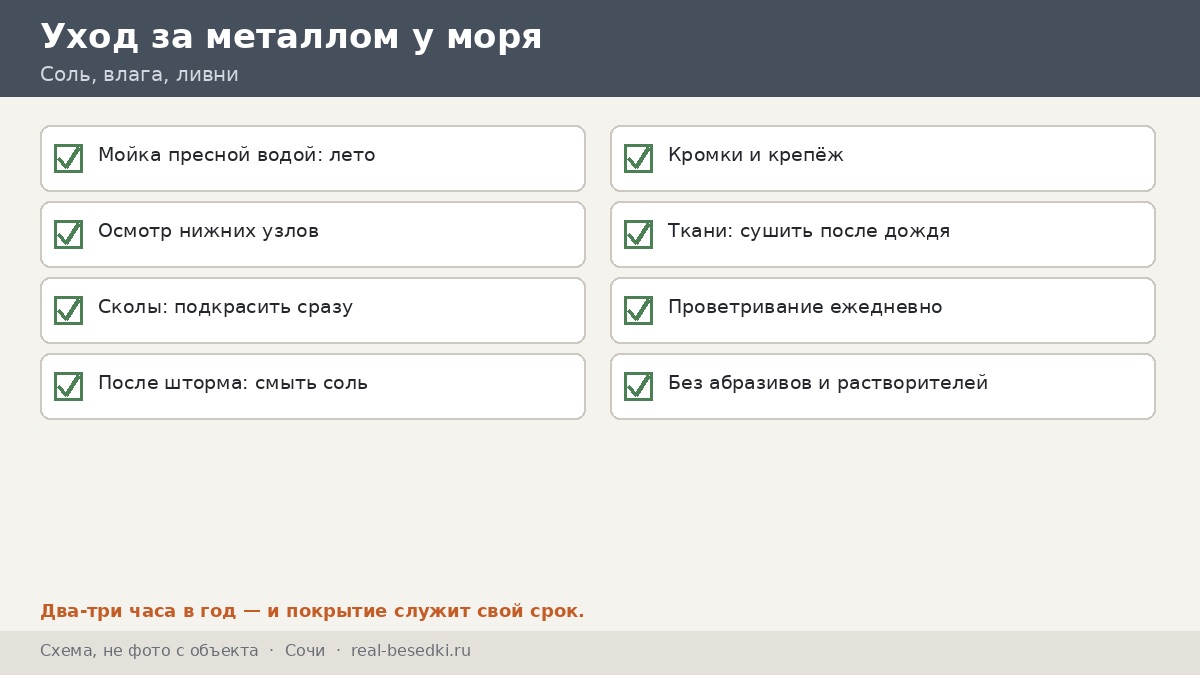Click the title Уход за металлом у моря
Viewport: 1200px width, 675px height.
tap(291, 37)
